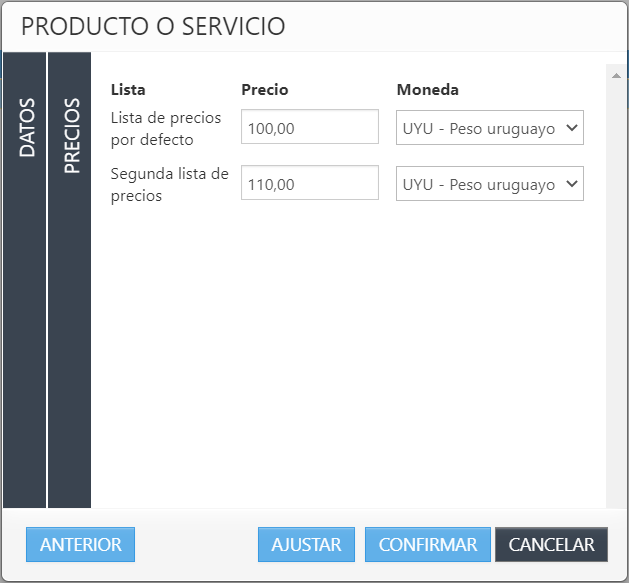Screen dimensions: 629x583
Task: Click chevron arrow on second currency selector
Action: tap(572, 184)
